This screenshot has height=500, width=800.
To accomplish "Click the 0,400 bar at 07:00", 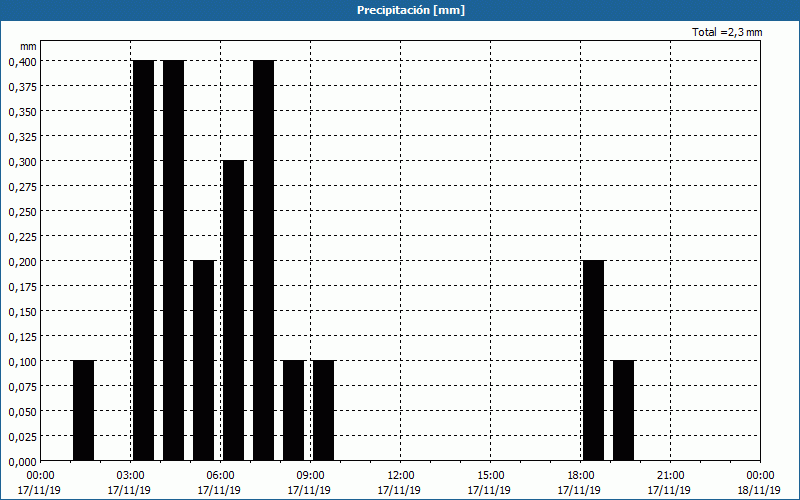I will click(x=264, y=261).
